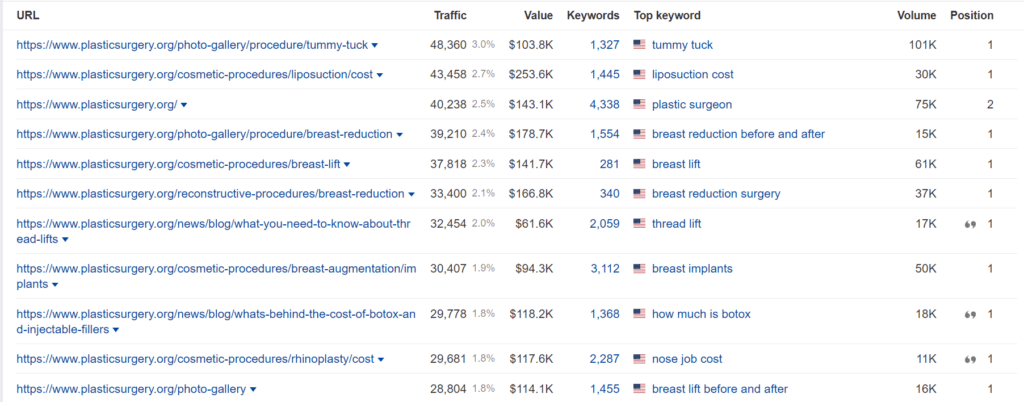Expand the dropdown arrow after tummy-tuck URL
This screenshot has height=402, width=1024.
click(x=374, y=46)
